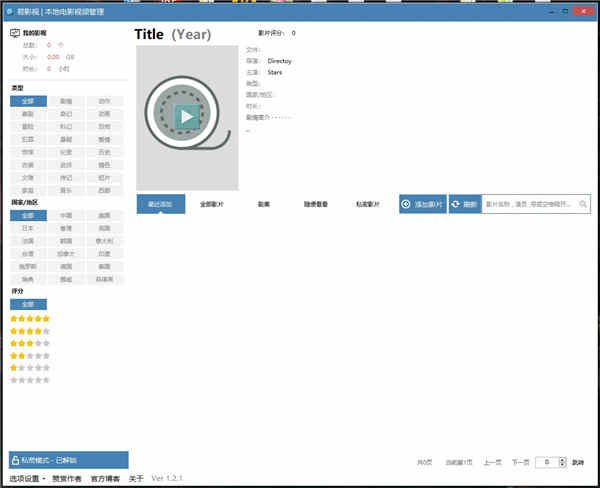Filter genre by 西部
The height and width of the screenshot is (488, 600).
tap(104, 191)
